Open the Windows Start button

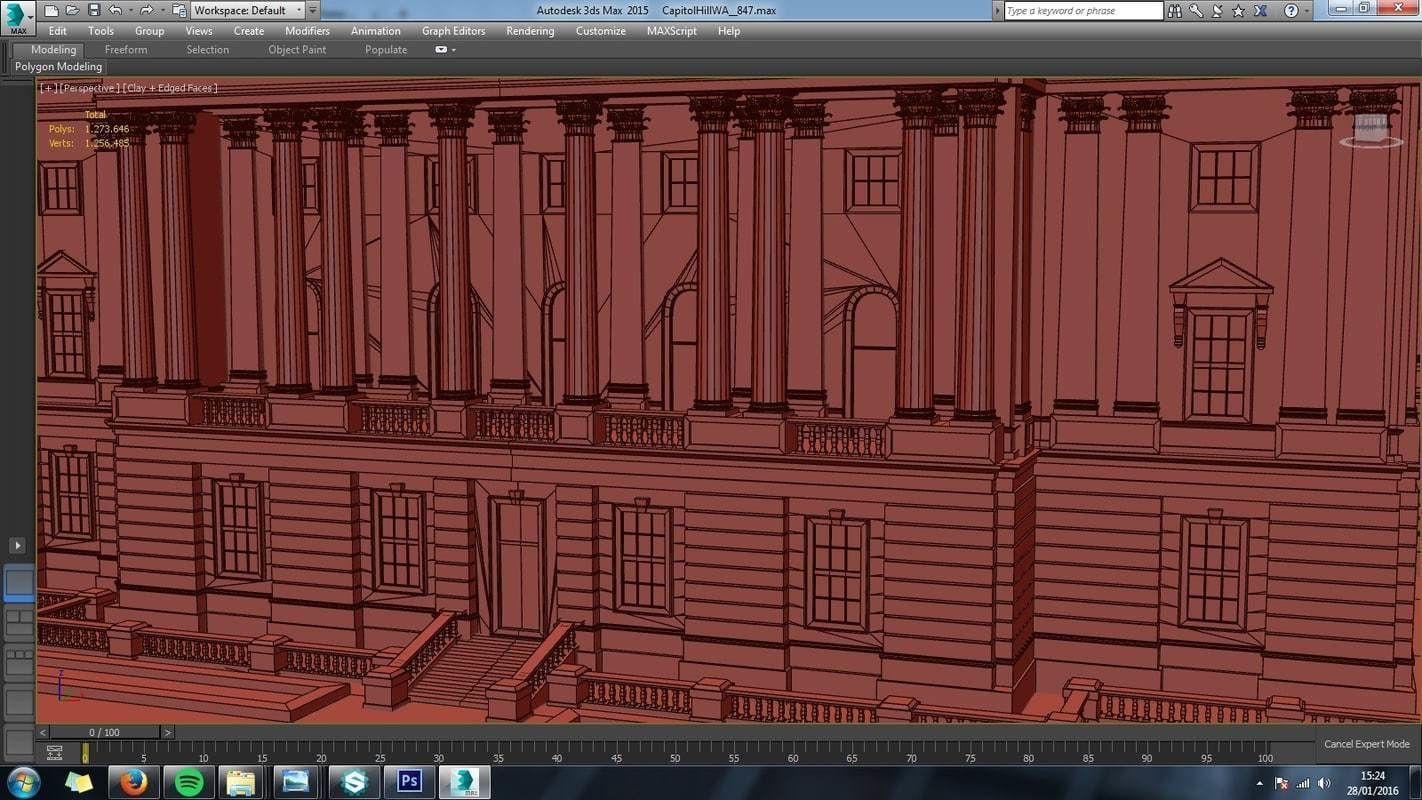(x=23, y=782)
